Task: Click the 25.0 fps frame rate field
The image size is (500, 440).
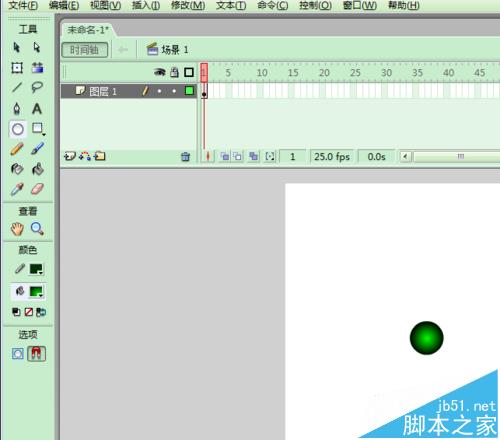Action: tap(332, 156)
